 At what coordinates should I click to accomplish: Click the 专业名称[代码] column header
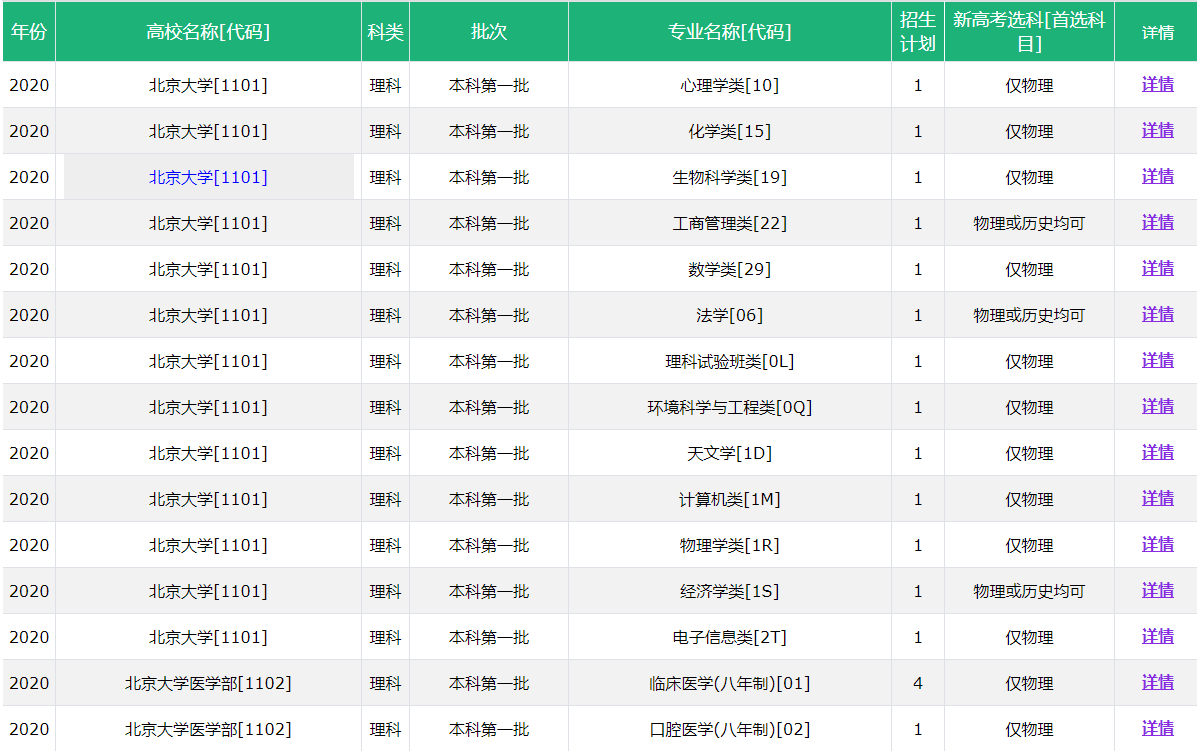[729, 32]
